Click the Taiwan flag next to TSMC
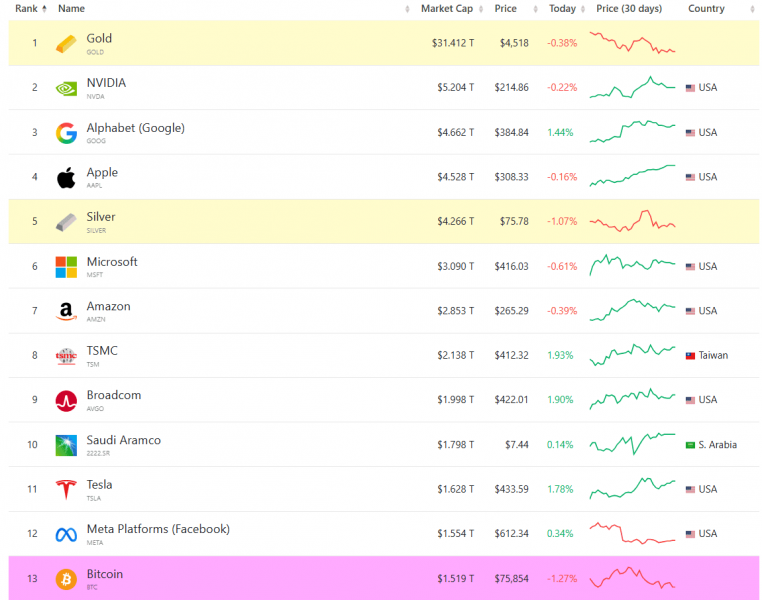762x600 pixels. (690, 356)
